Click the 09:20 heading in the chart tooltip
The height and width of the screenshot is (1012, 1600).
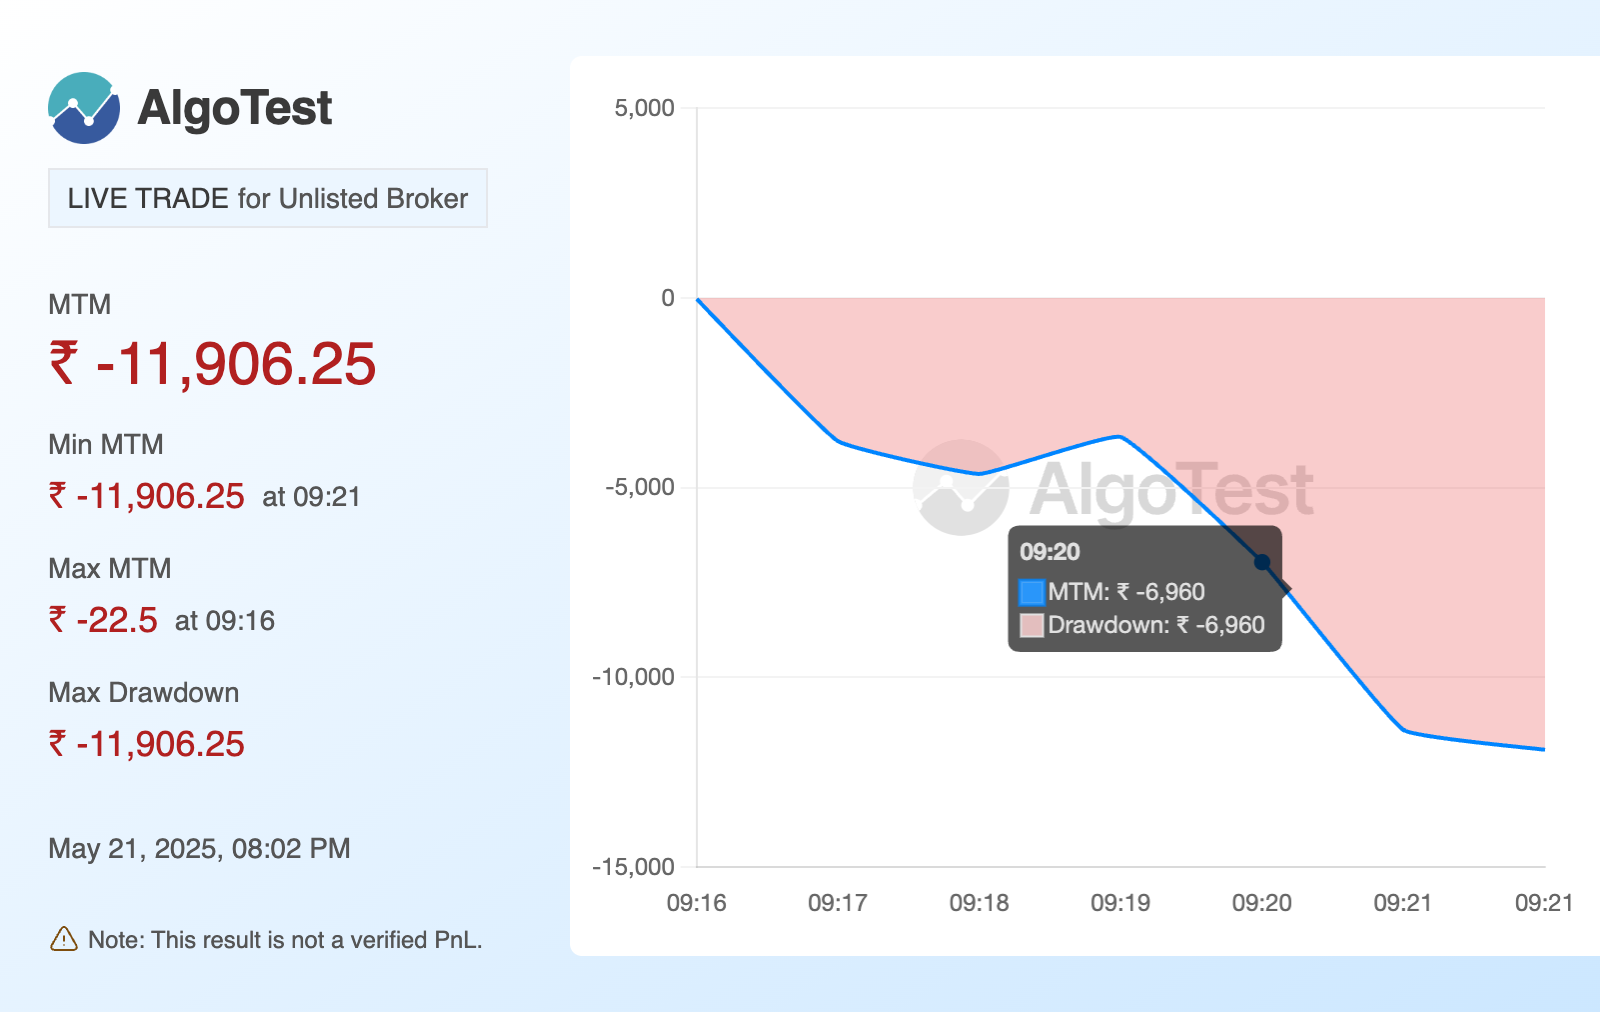point(1050,552)
